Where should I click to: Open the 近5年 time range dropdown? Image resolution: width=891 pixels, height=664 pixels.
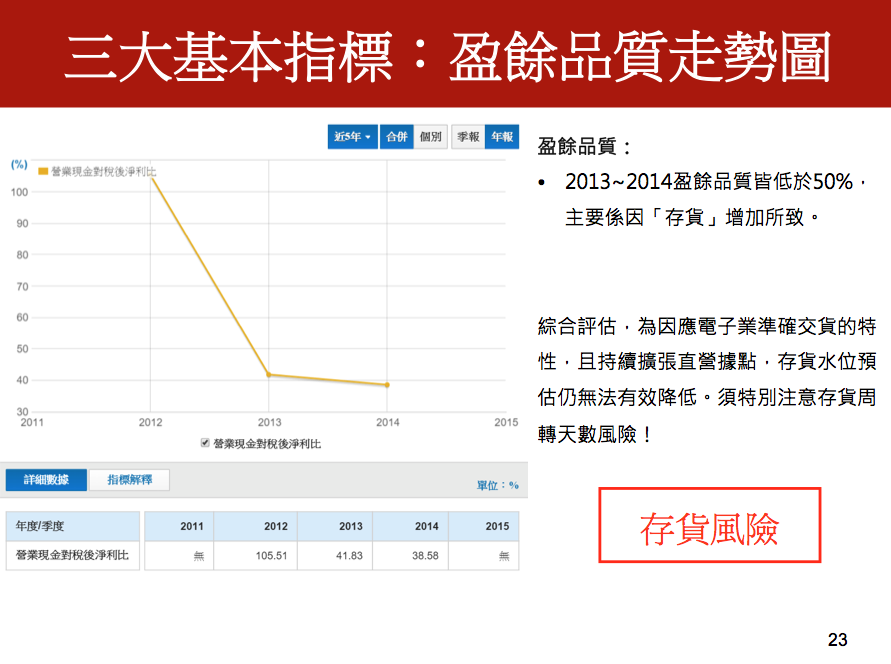pos(352,137)
